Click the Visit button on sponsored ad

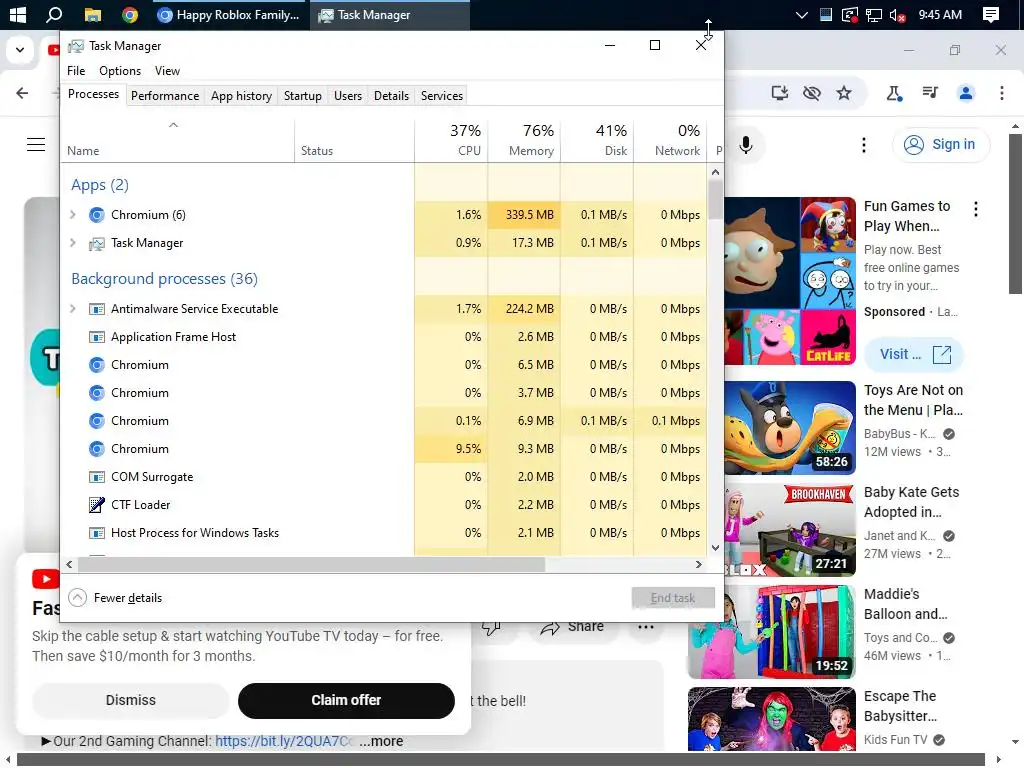coord(914,354)
